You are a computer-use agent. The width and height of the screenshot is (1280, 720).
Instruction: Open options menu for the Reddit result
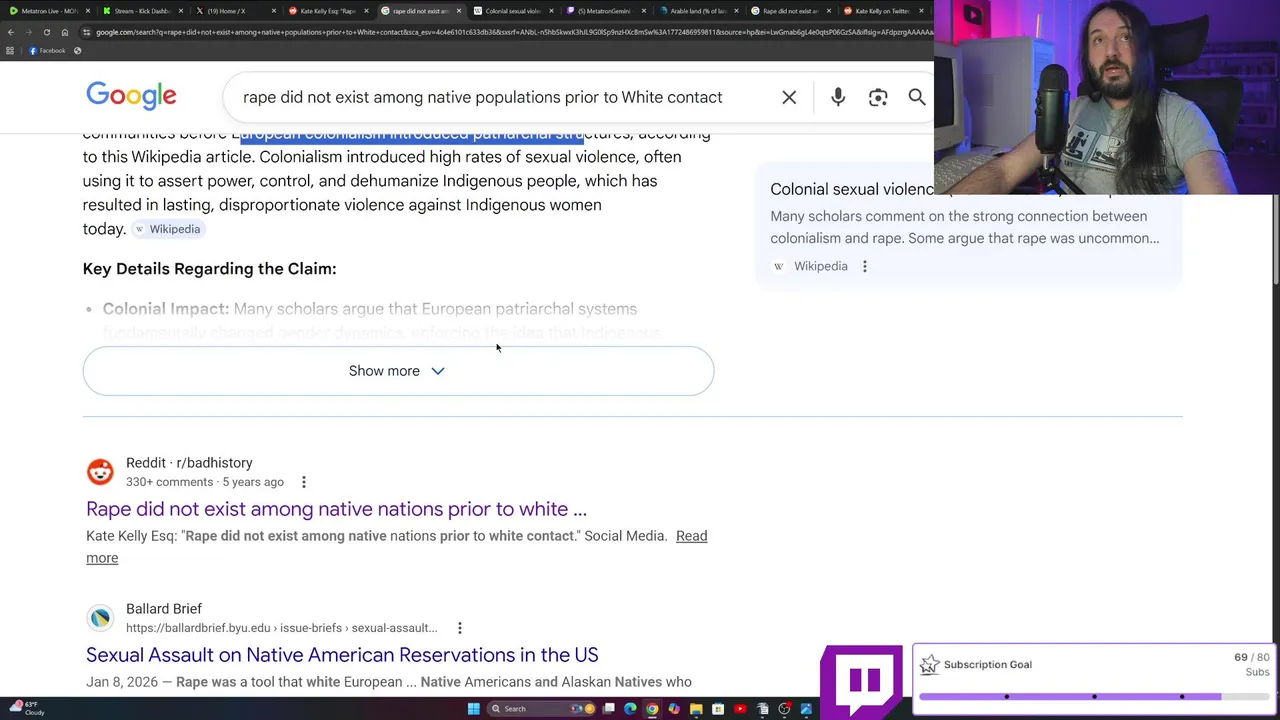pyautogui.click(x=304, y=482)
